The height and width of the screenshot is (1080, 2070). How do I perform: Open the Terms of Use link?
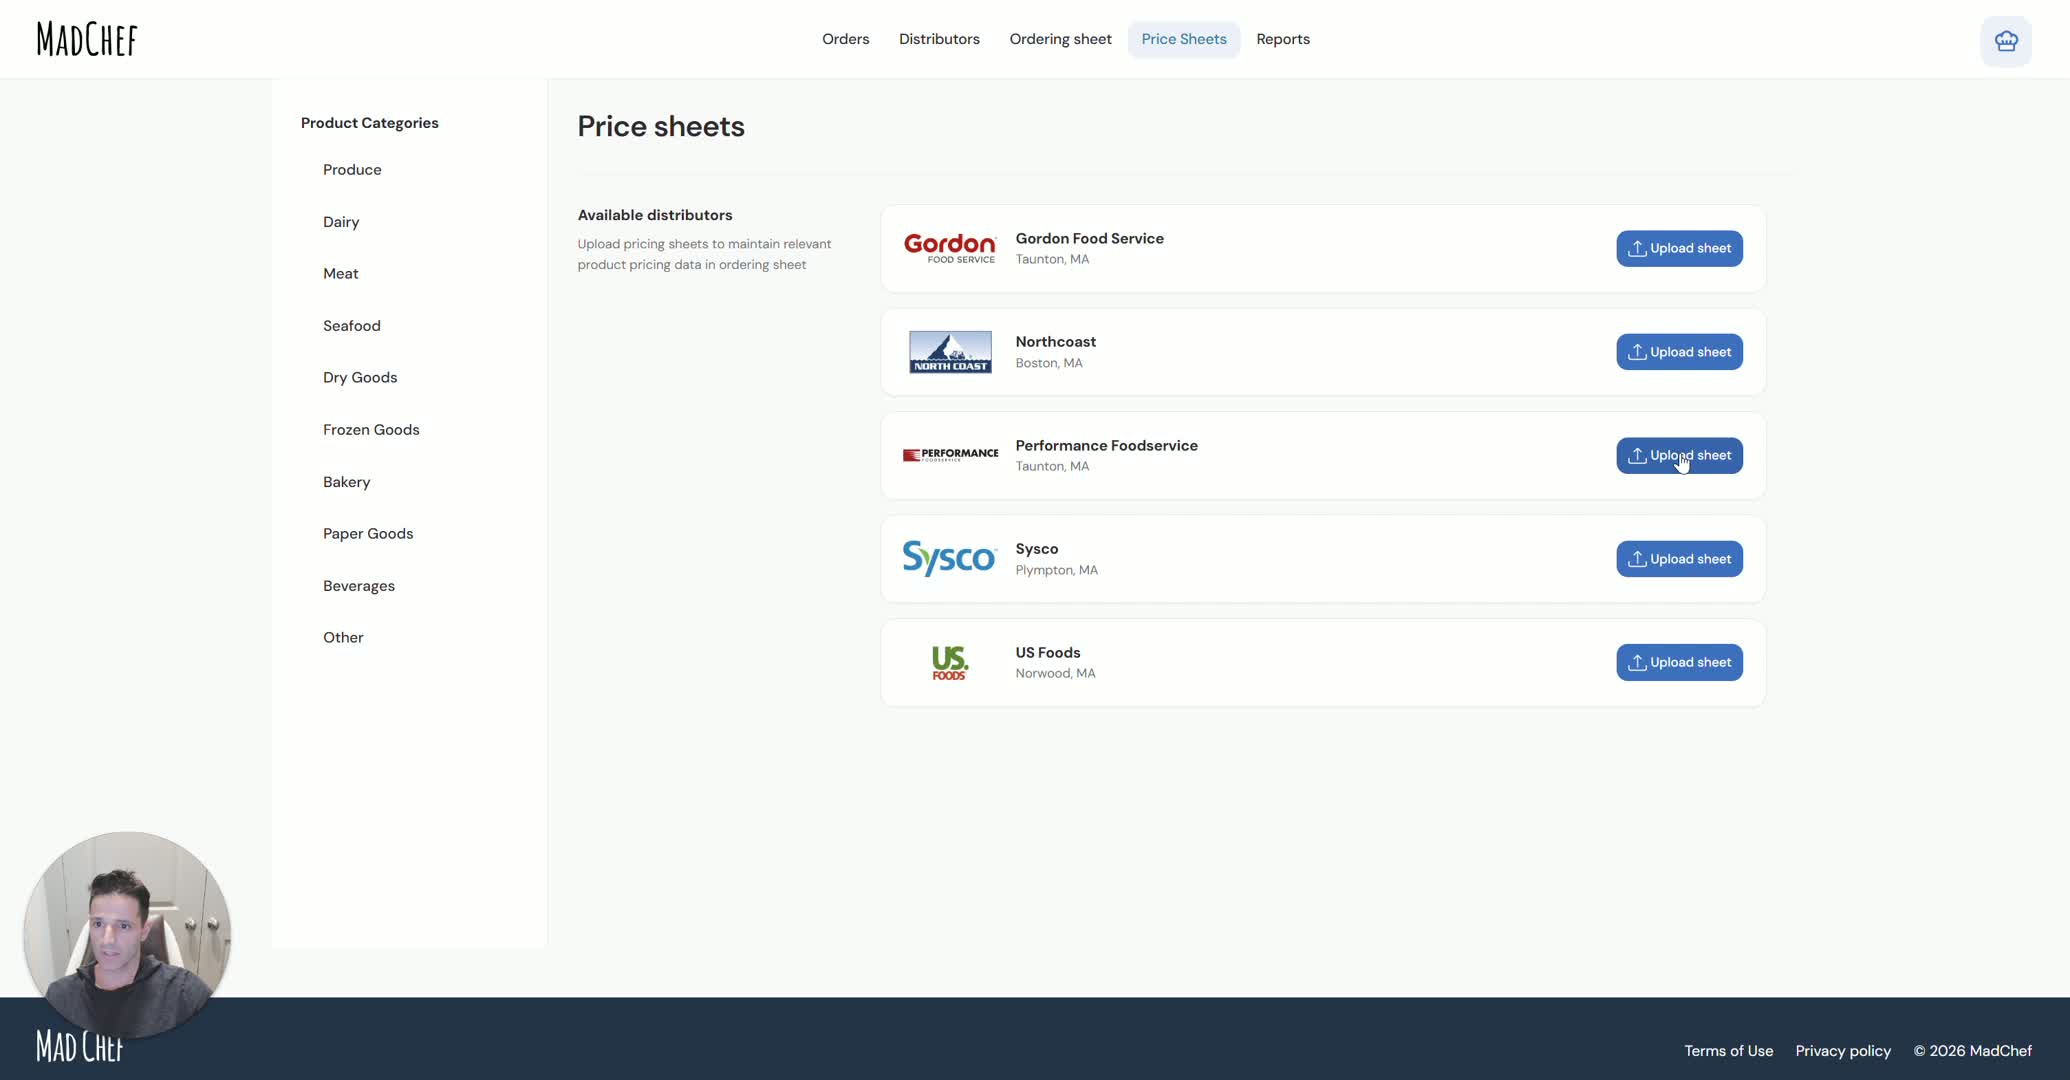click(1728, 1051)
